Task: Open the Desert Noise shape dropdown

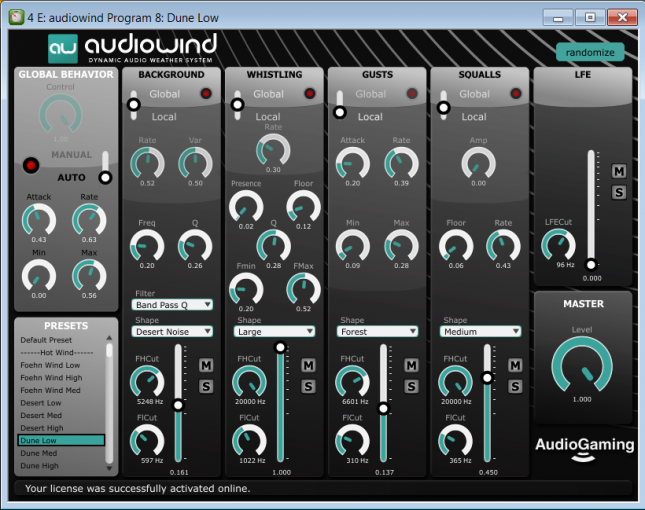Action: [x=173, y=331]
